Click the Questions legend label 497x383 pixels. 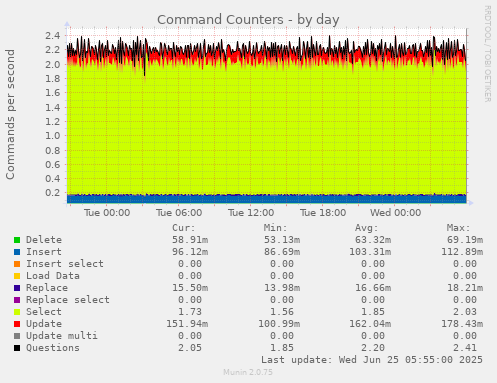click(x=53, y=348)
